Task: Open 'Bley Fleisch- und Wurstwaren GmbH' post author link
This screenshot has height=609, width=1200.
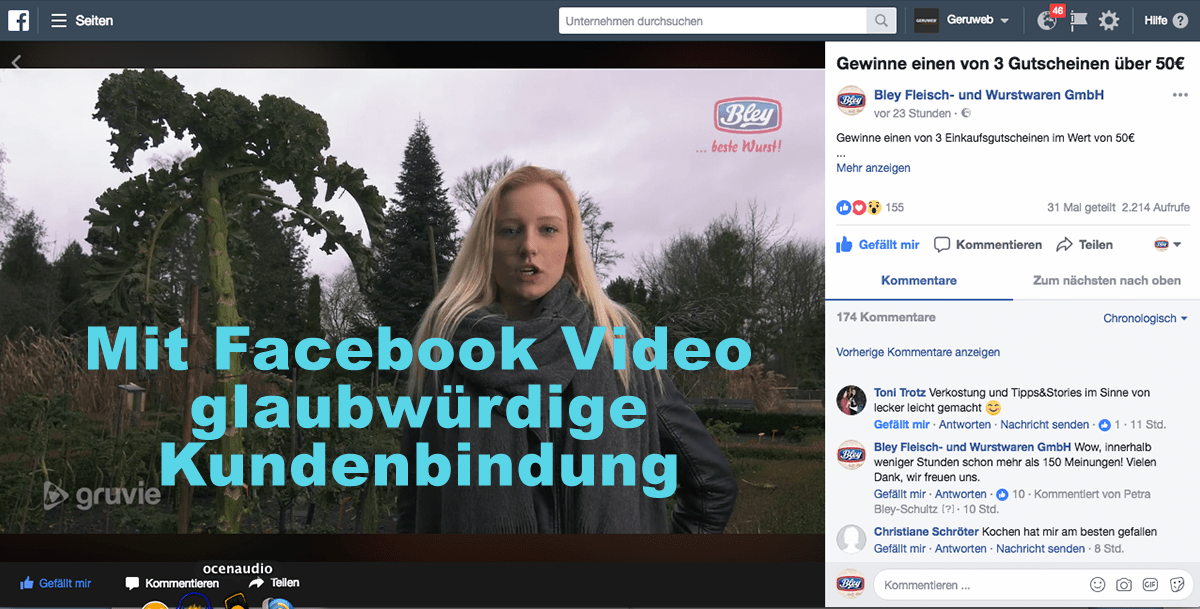Action: pyautogui.click(x=989, y=95)
